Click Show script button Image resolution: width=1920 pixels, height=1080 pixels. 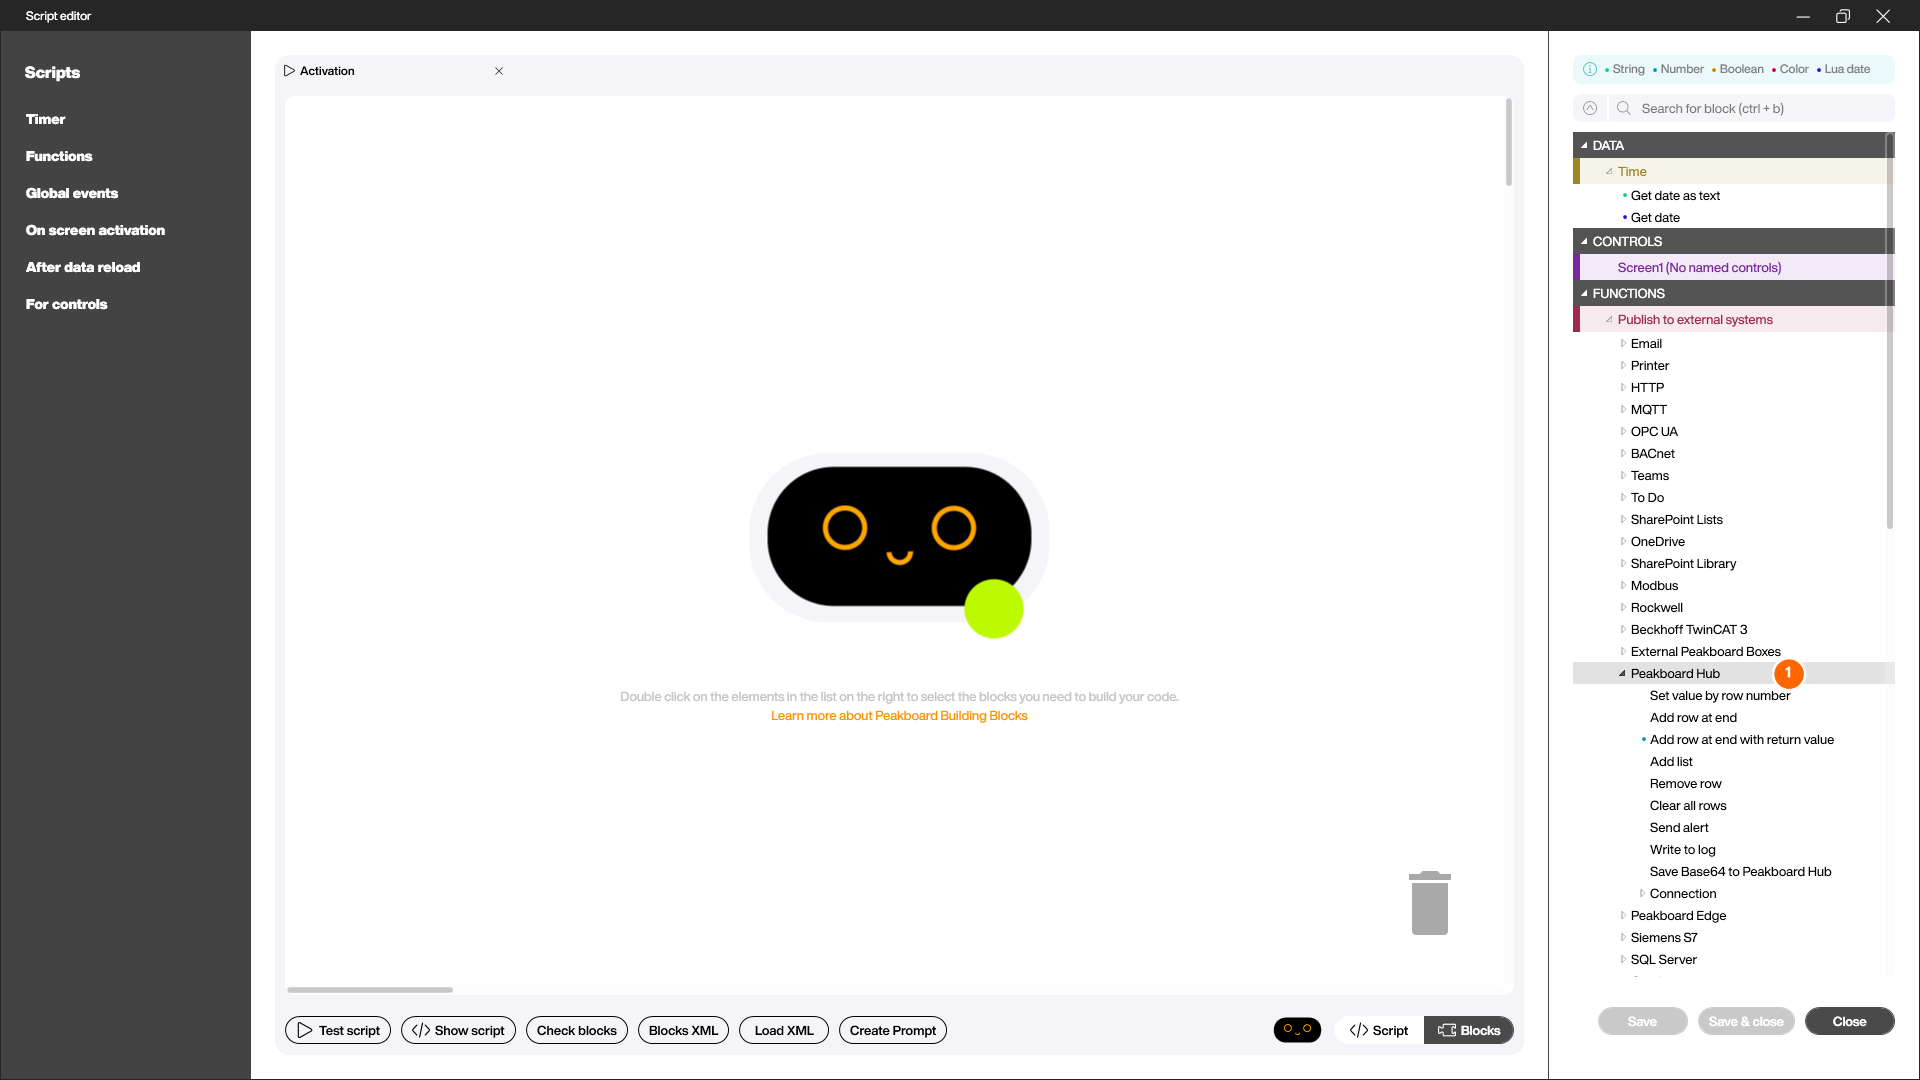point(458,1030)
